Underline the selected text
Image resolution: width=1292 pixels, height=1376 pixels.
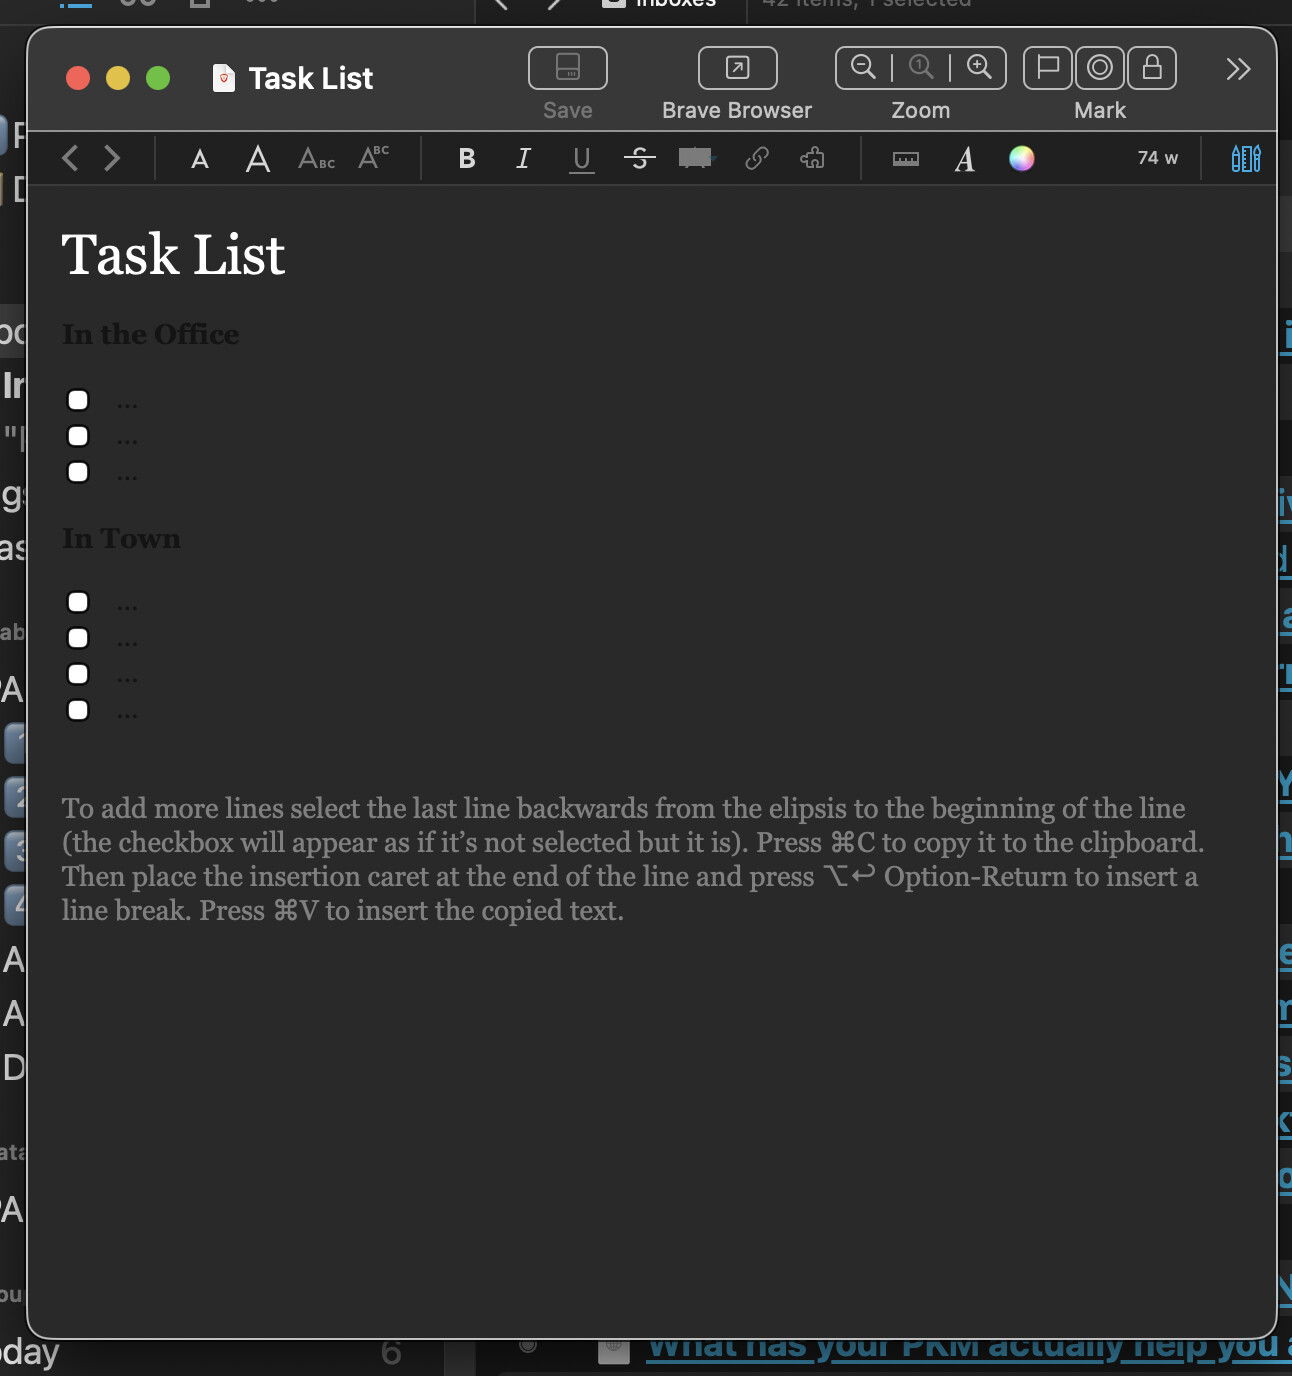pos(581,159)
